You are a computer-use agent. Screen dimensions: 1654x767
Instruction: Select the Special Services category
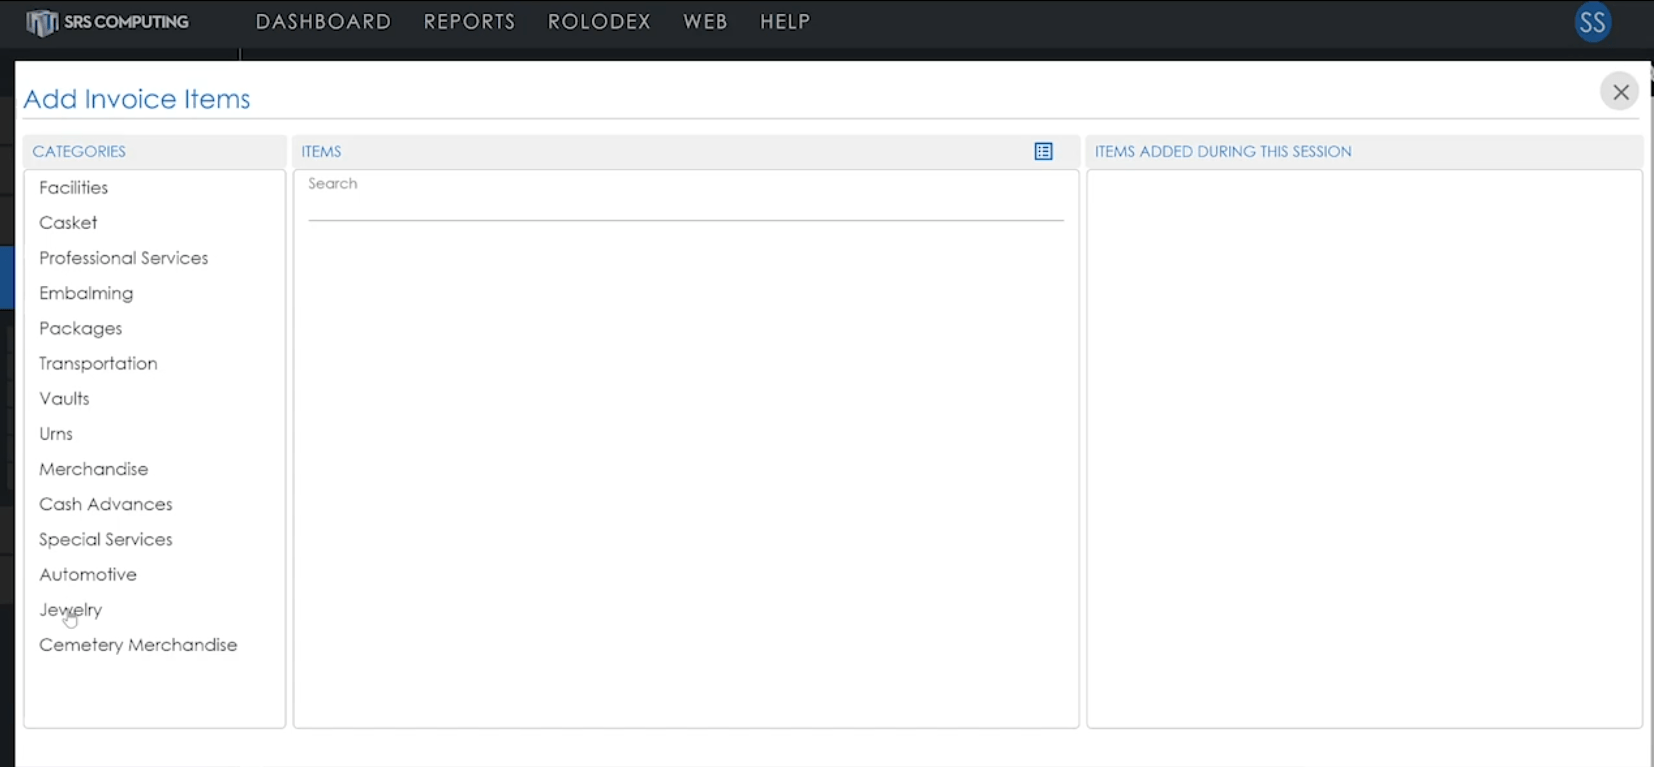click(105, 539)
